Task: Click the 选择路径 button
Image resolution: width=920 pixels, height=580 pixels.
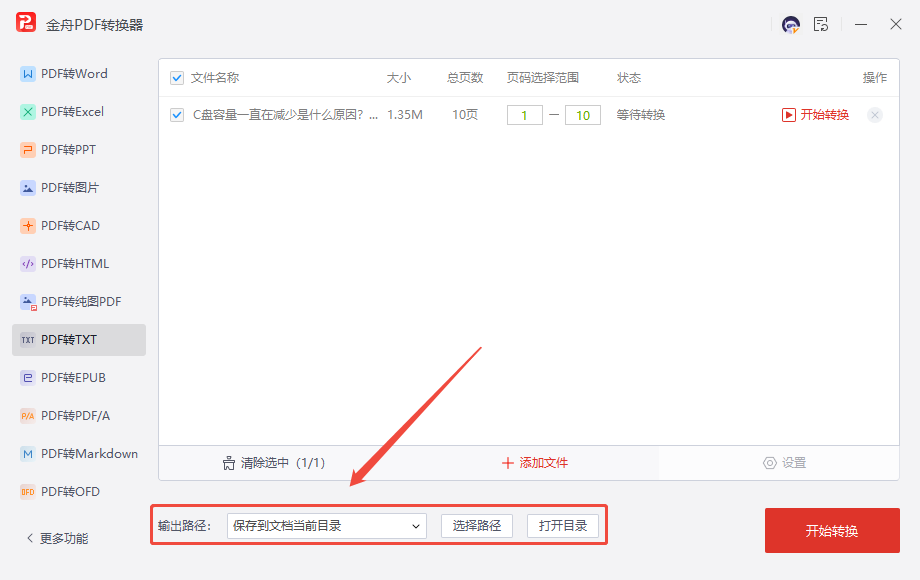Action: 476,526
